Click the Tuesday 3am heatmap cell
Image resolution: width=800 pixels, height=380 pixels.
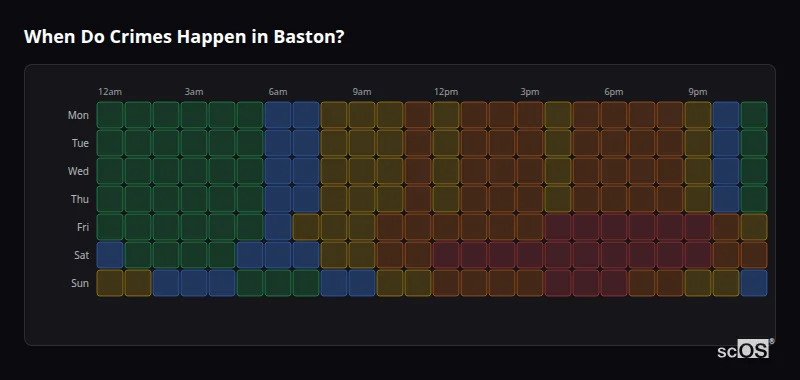click(194, 143)
